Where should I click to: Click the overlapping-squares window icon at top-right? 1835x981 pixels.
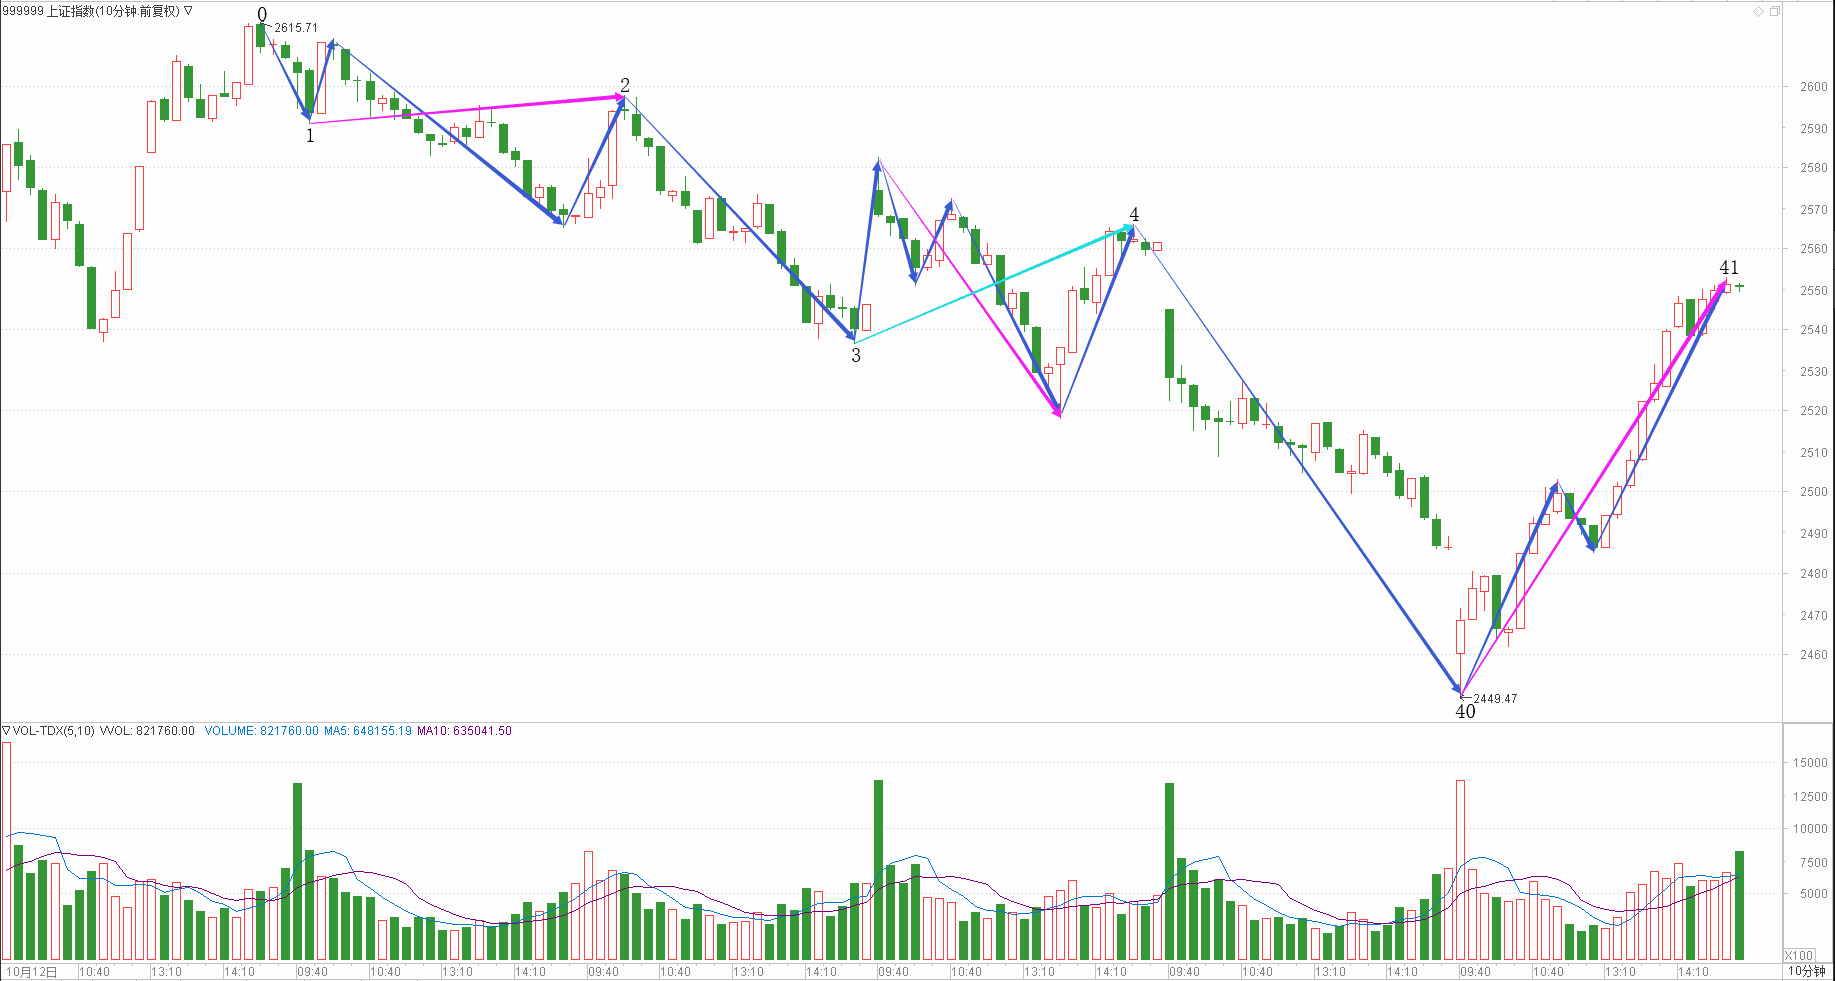(1775, 11)
